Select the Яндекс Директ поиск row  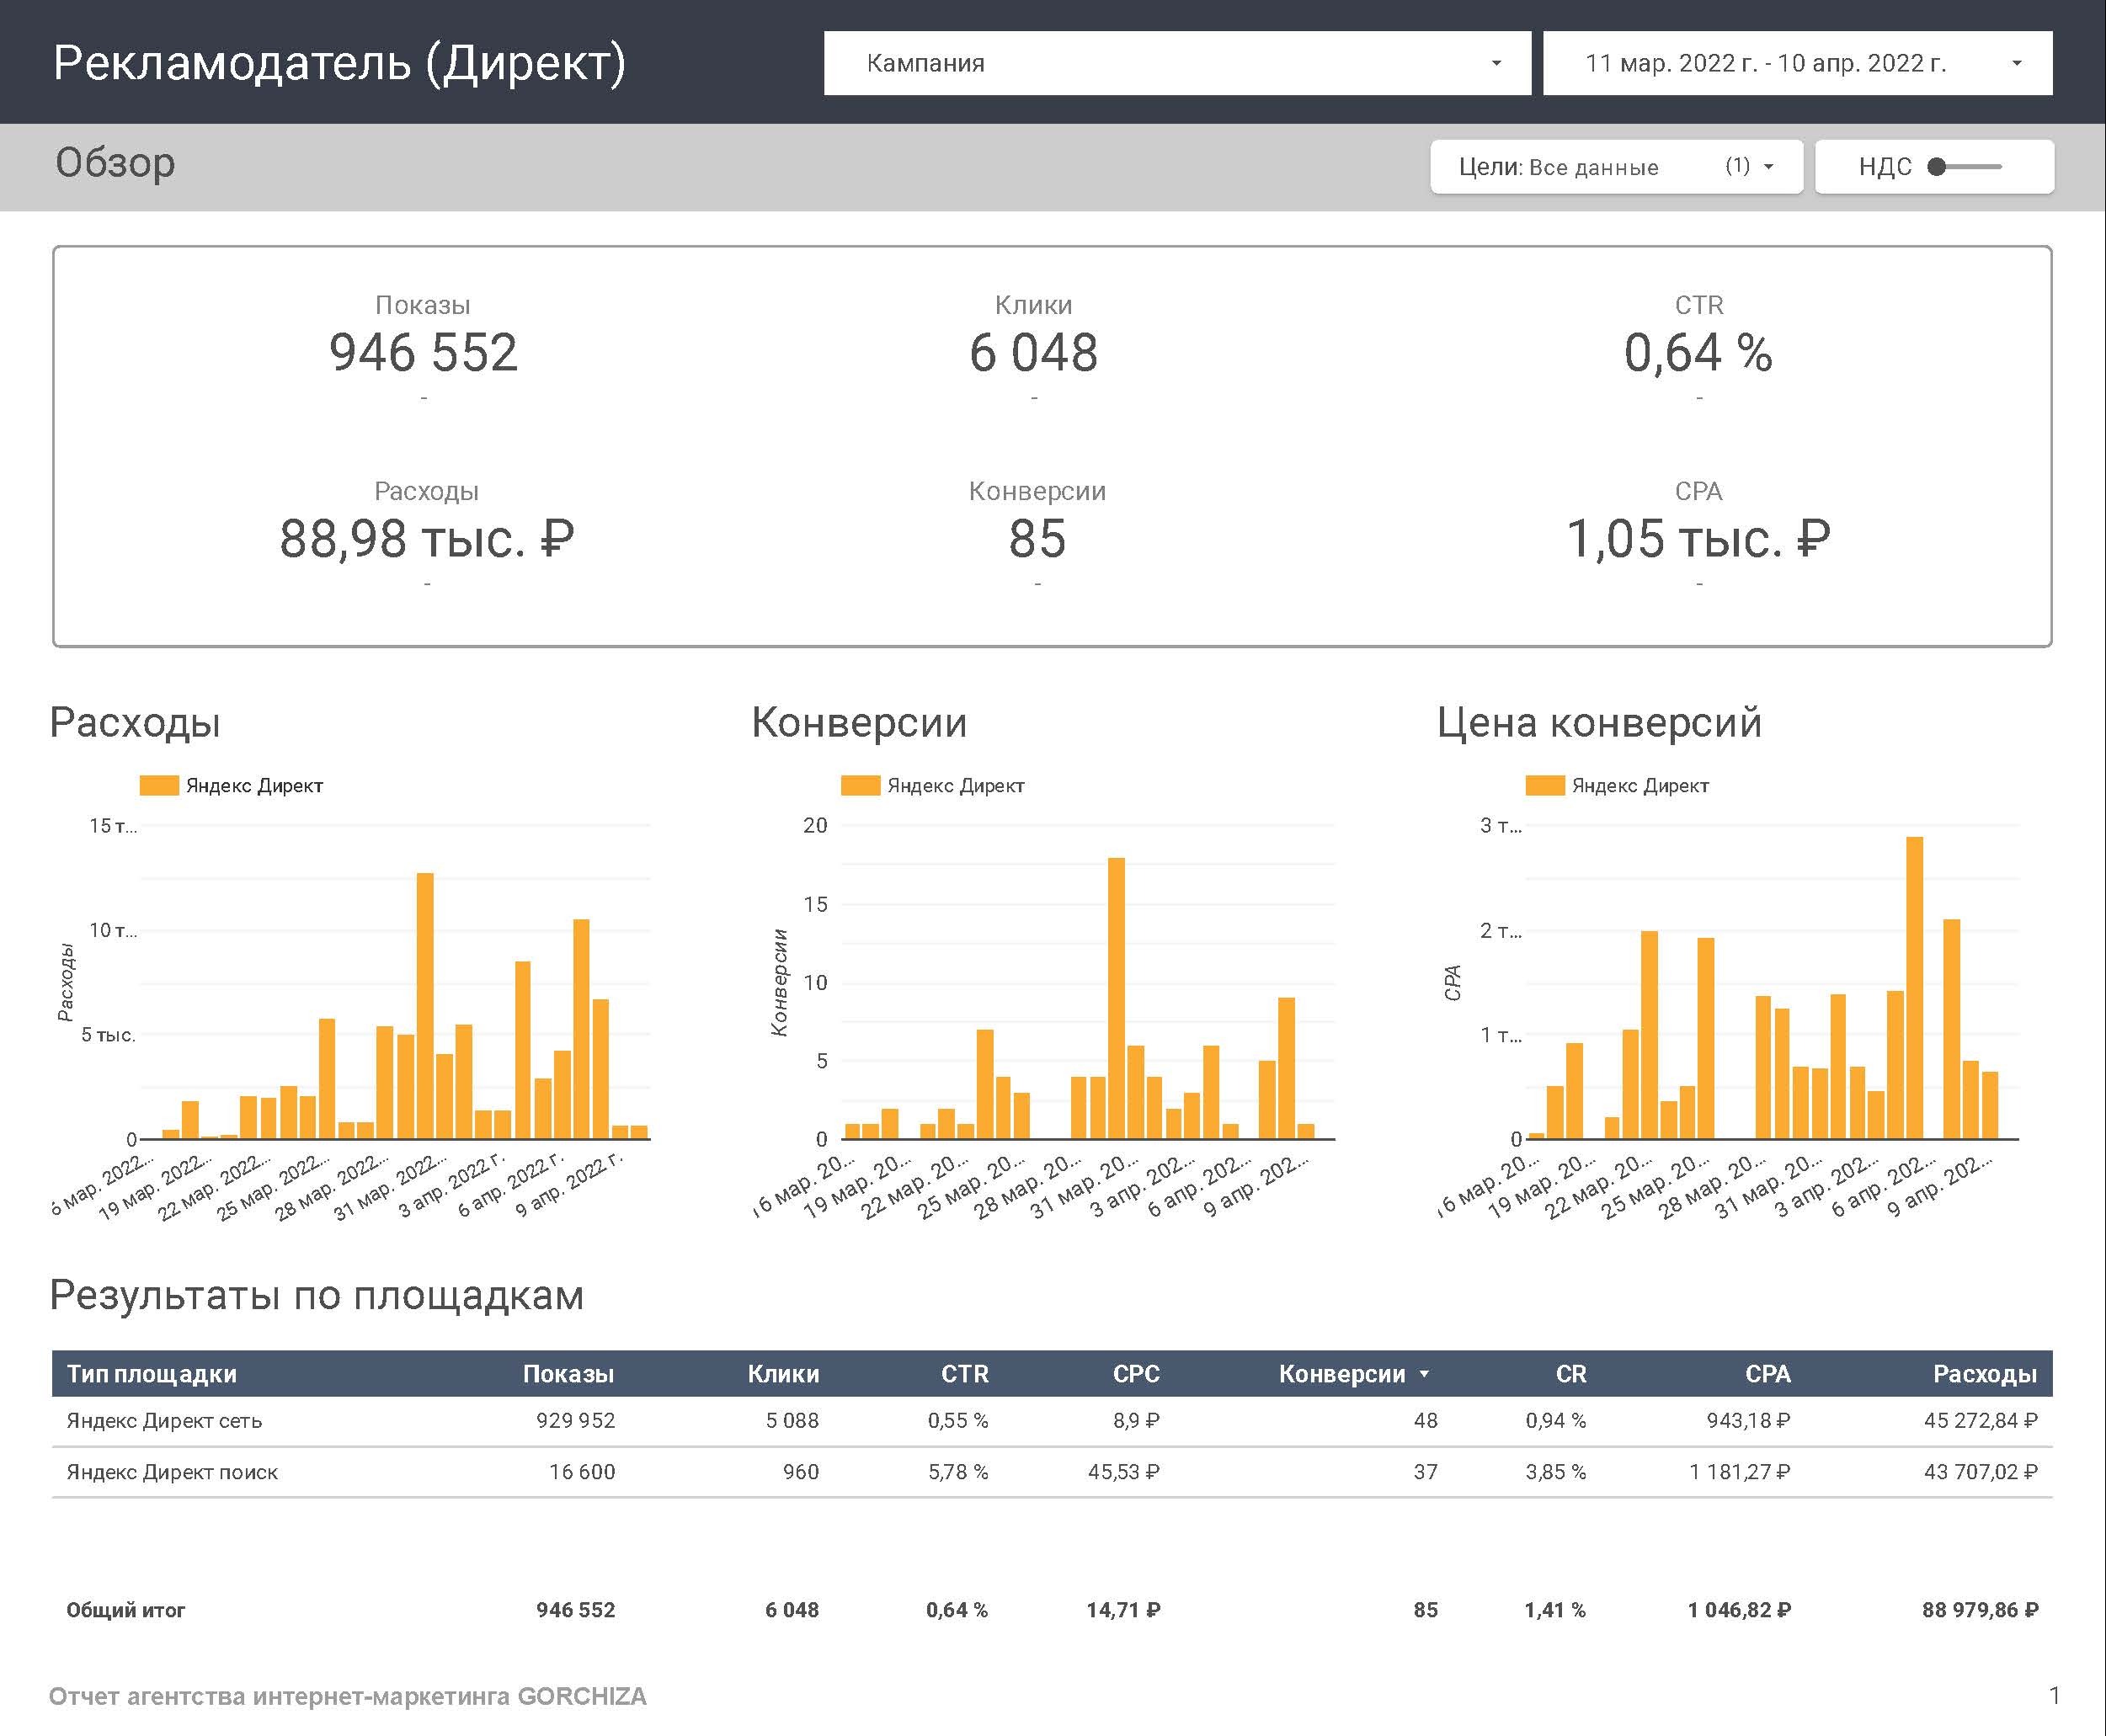pos(172,1472)
